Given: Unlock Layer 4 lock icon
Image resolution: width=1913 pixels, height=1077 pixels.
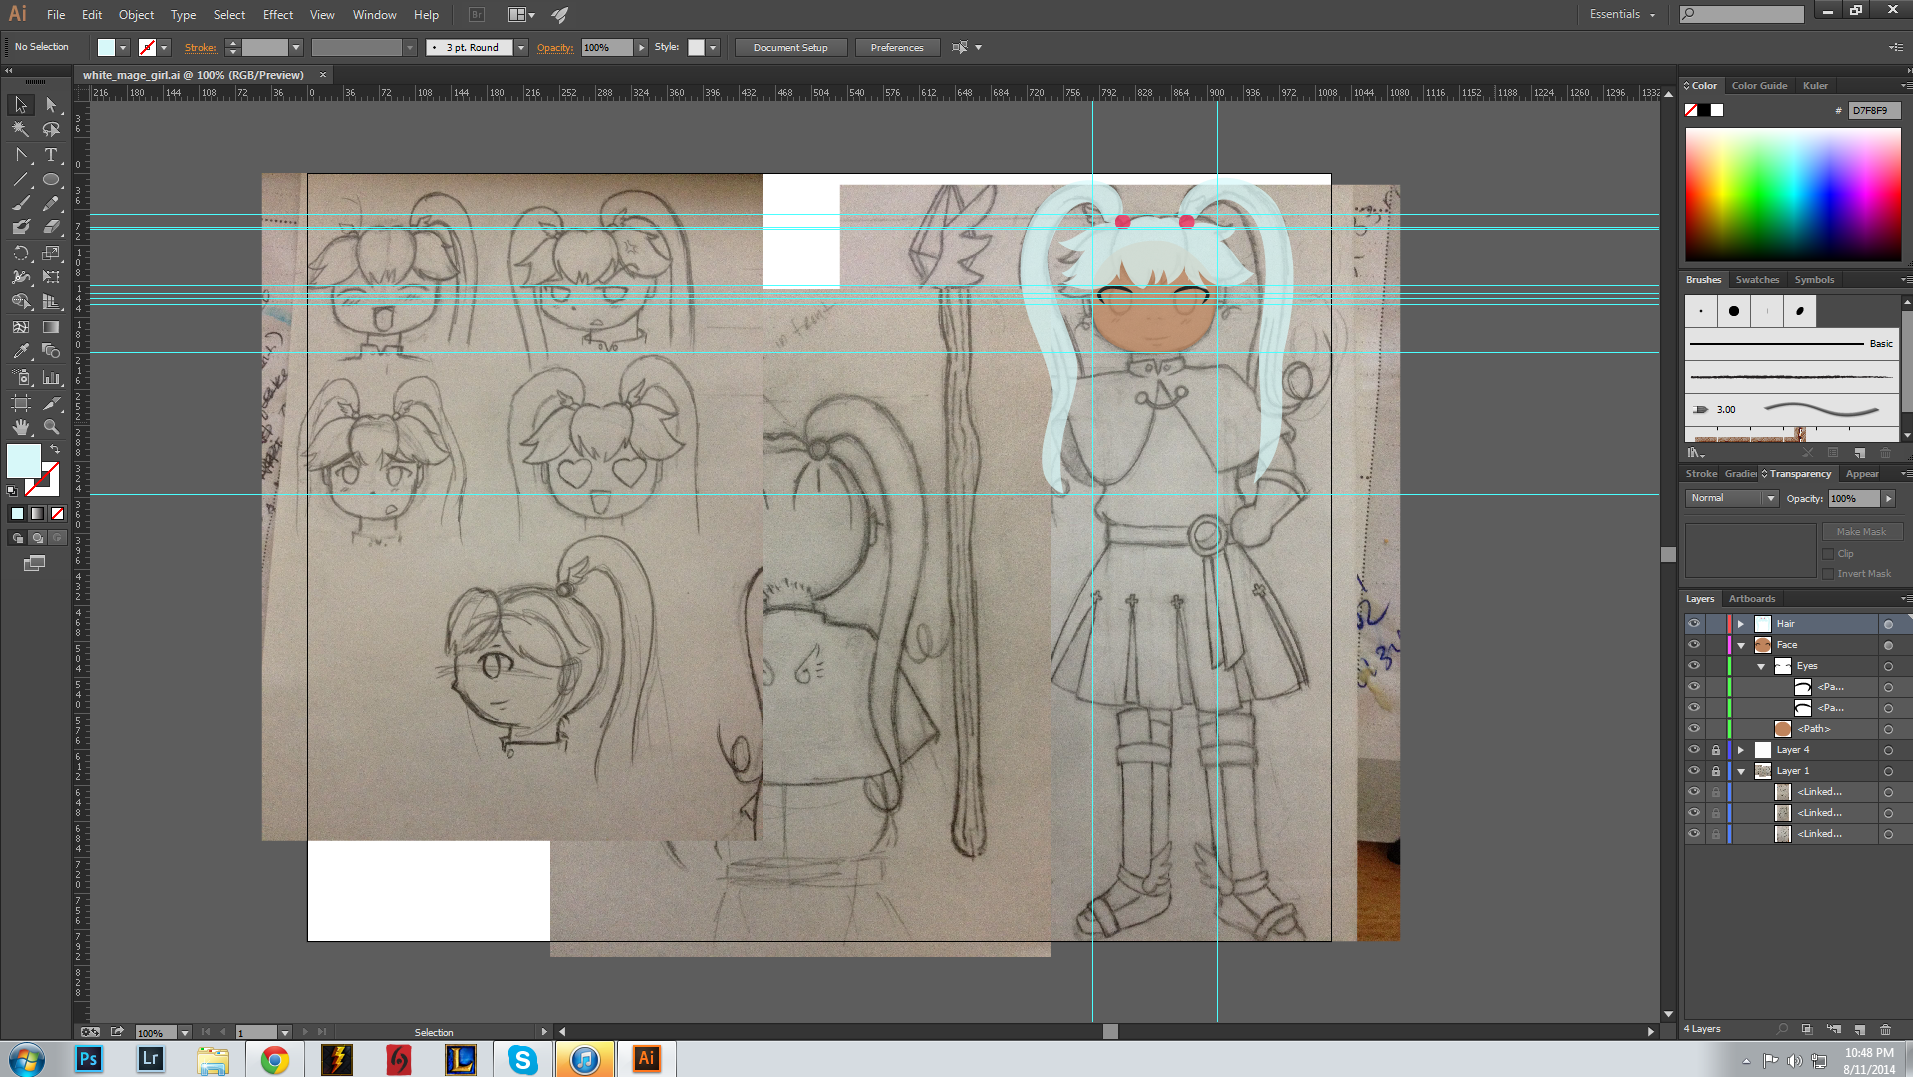Looking at the screenshot, I should [x=1716, y=750].
